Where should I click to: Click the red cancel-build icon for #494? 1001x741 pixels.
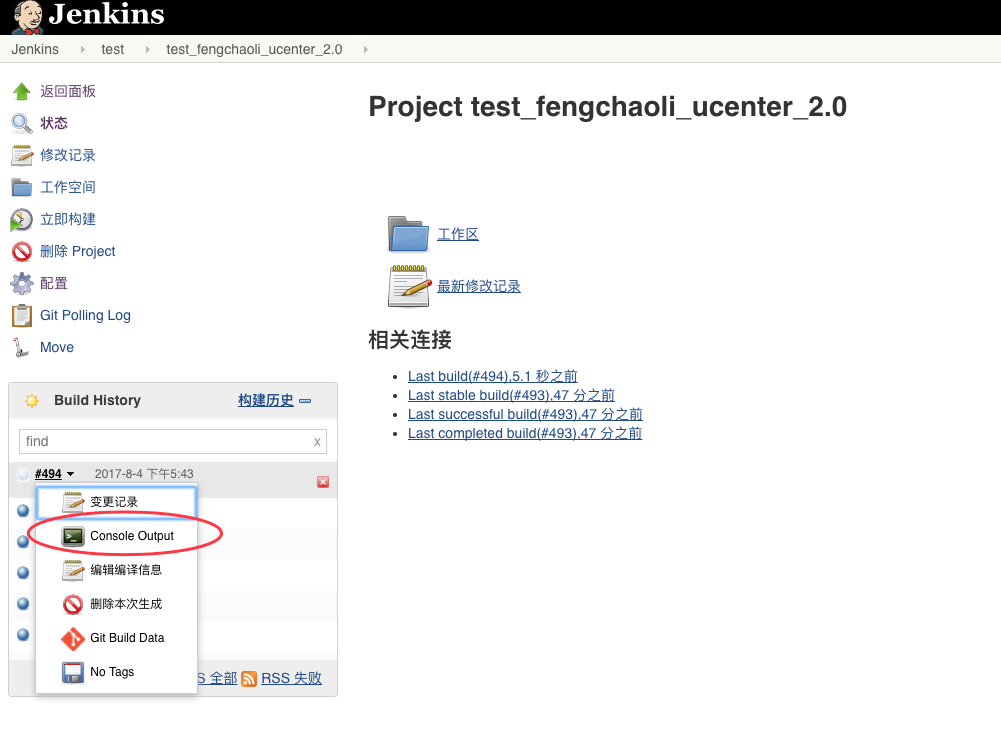coord(323,482)
